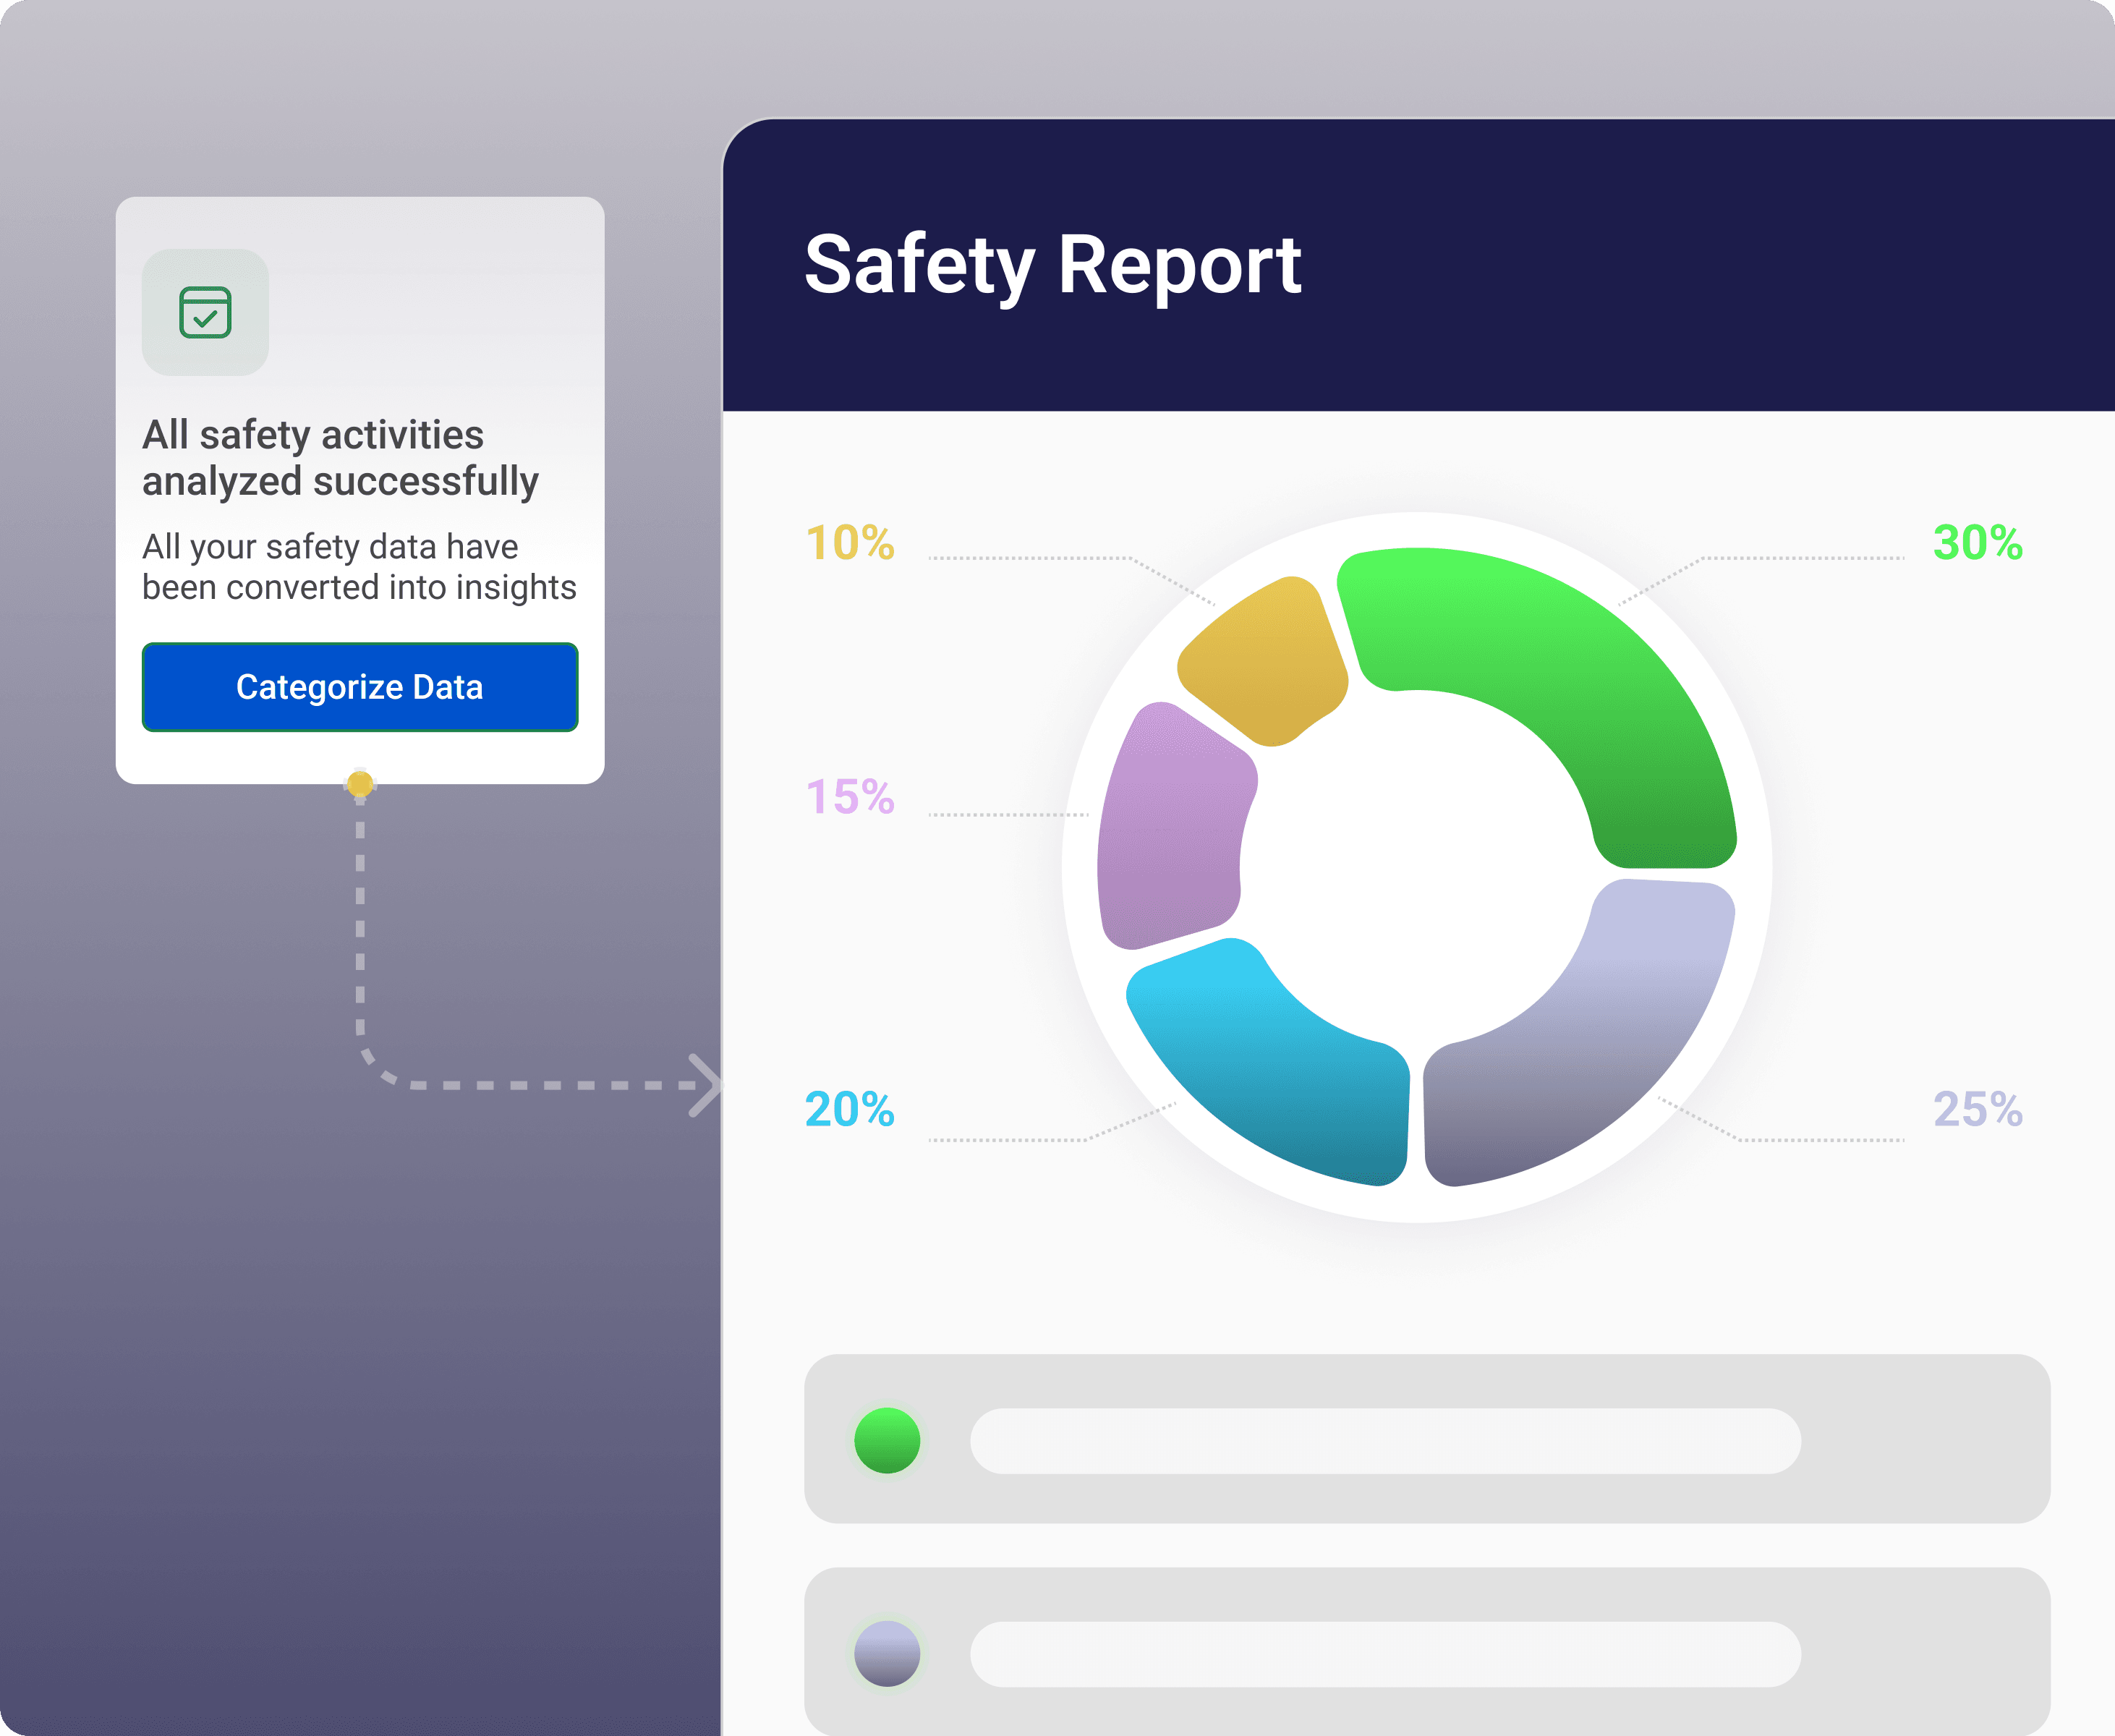2115x1736 pixels.
Task: Click the 30% label
Action: click(x=1977, y=543)
